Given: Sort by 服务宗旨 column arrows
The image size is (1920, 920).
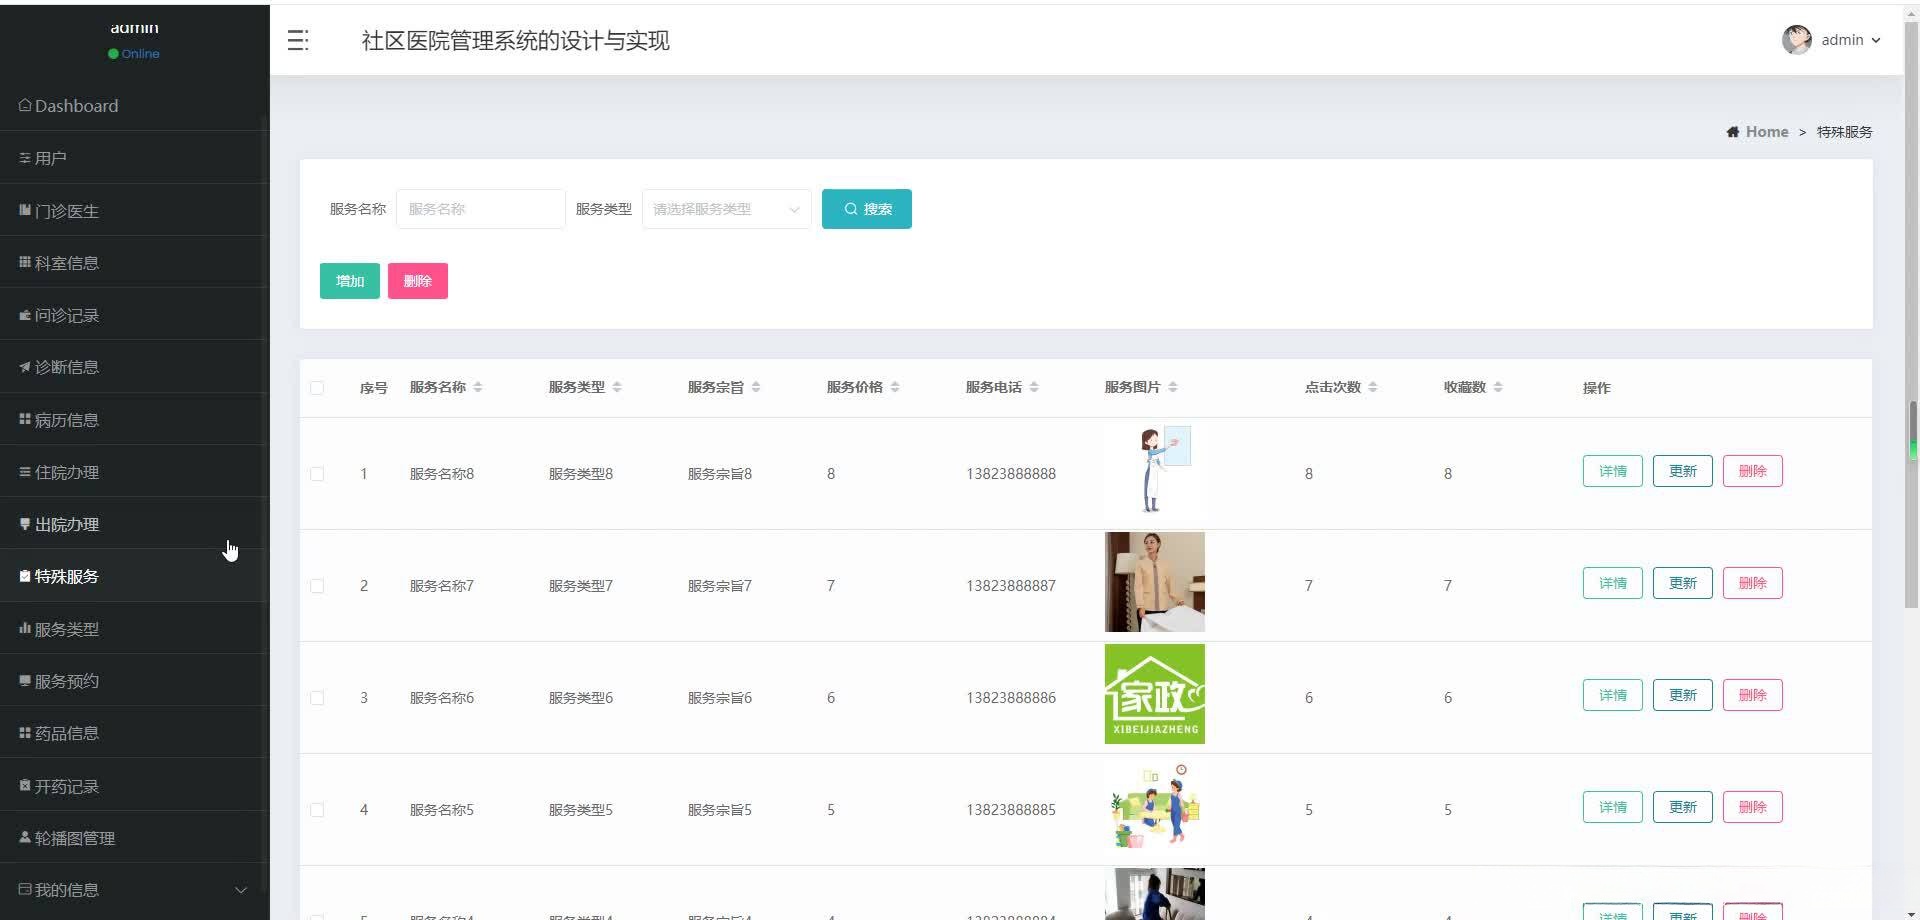Looking at the screenshot, I should coord(756,388).
